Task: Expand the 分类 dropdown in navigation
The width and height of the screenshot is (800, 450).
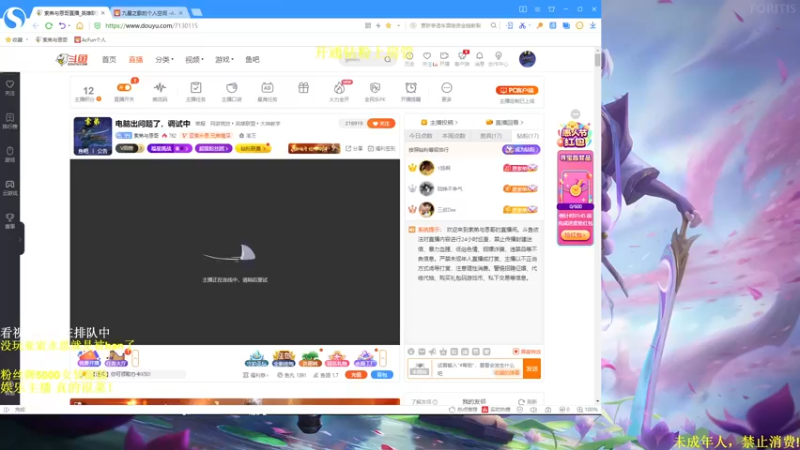Action: [x=165, y=60]
